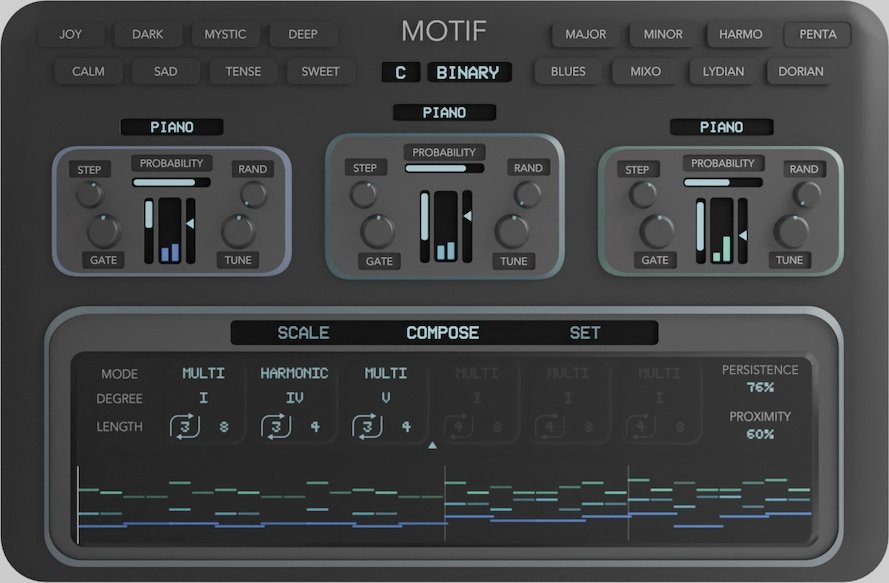Open the middle PIANO instrument selector
The width and height of the screenshot is (889, 583).
(x=444, y=112)
